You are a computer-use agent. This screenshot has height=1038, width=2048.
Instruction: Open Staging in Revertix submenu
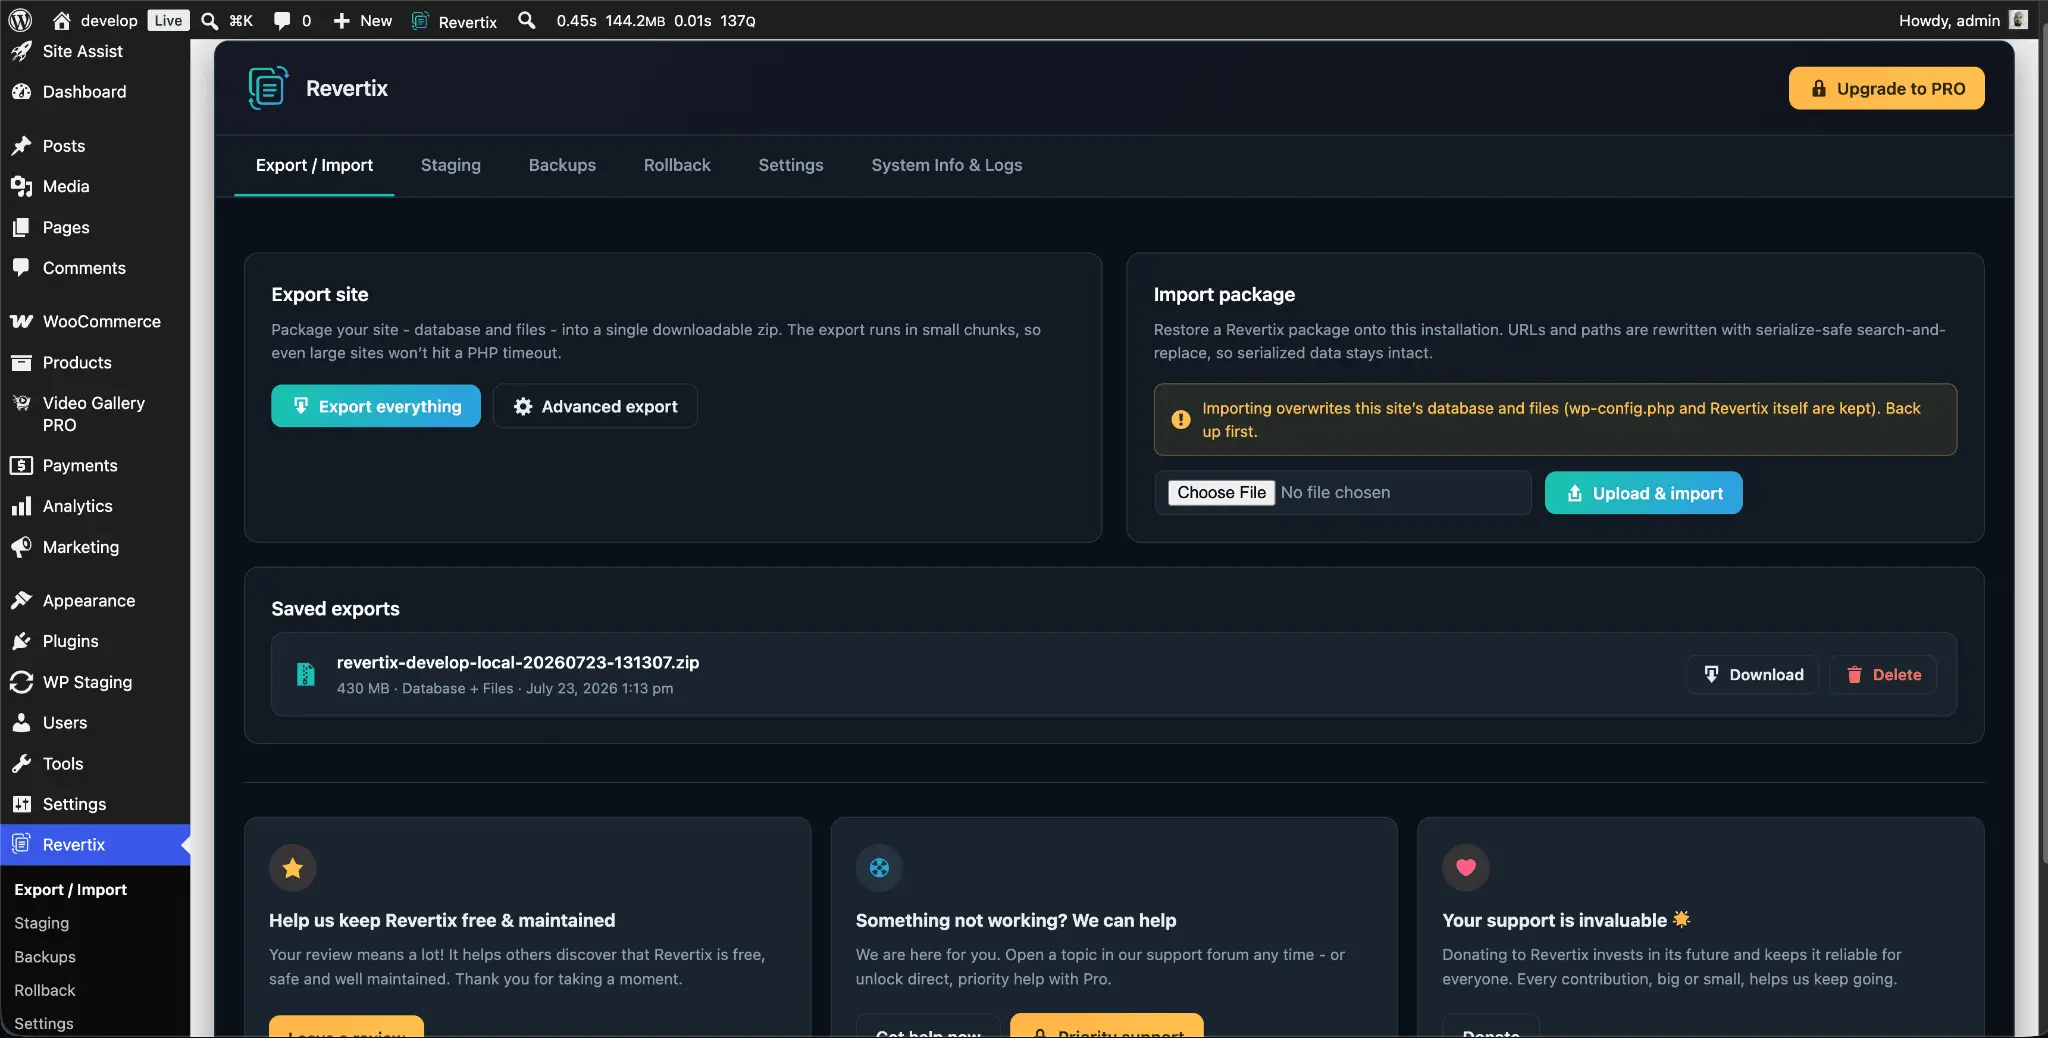point(42,923)
